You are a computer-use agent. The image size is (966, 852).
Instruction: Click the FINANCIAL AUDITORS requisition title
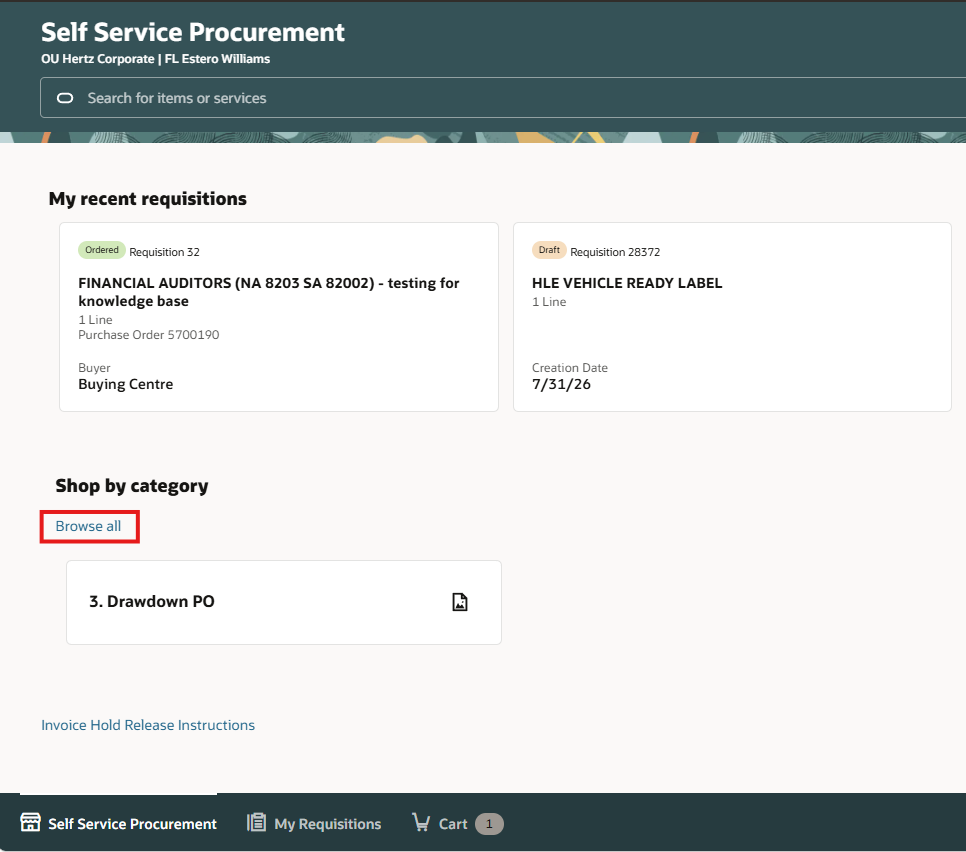point(269,292)
